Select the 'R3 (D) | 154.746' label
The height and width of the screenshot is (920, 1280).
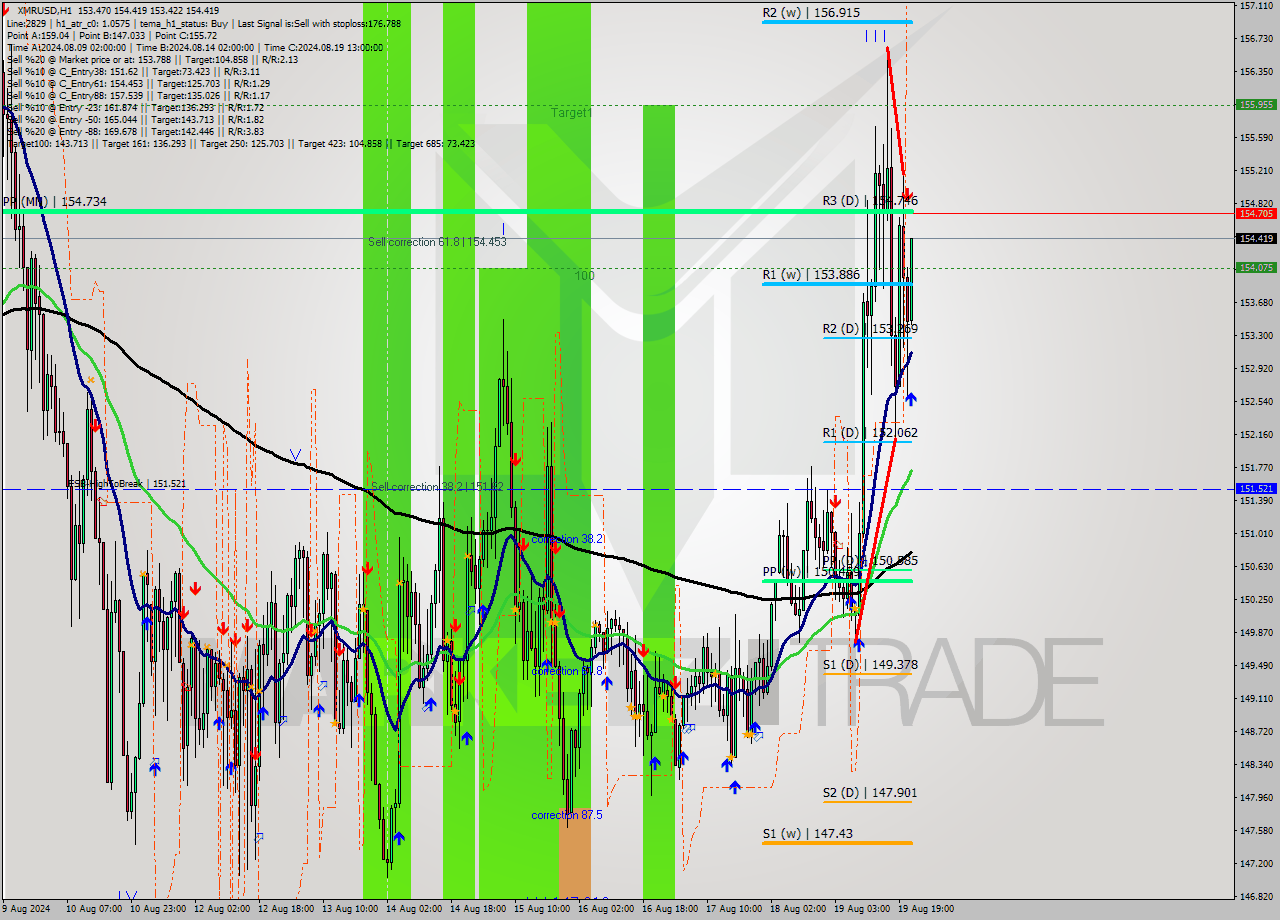870,201
